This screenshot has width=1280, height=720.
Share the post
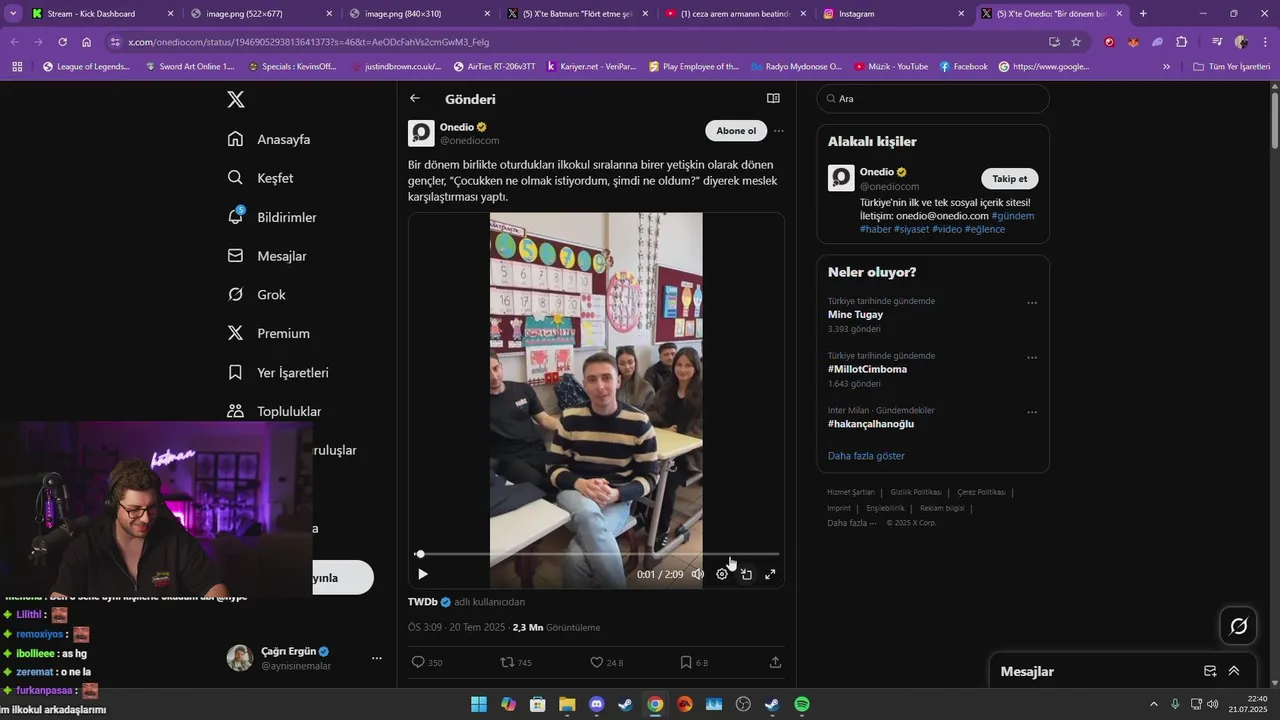click(x=775, y=662)
